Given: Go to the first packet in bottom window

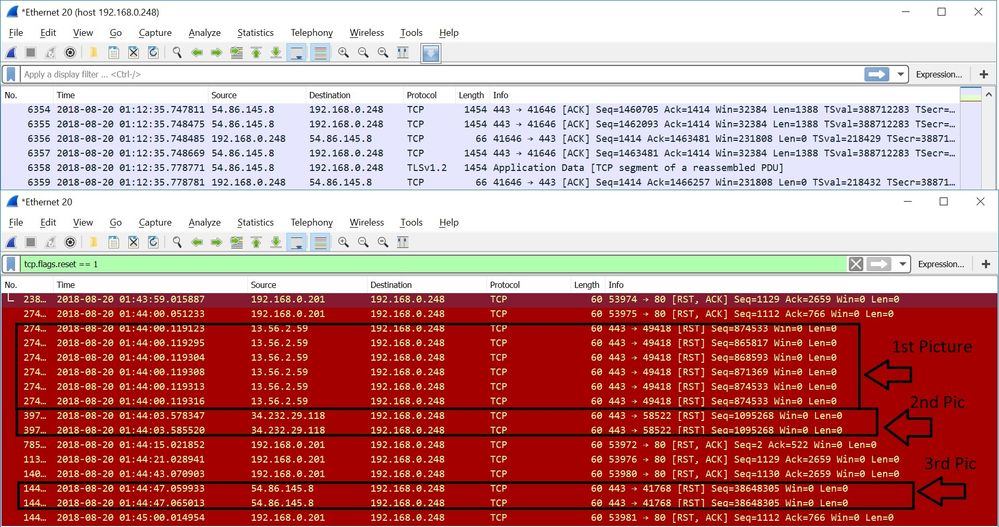Looking at the screenshot, I should click(x=256, y=242).
